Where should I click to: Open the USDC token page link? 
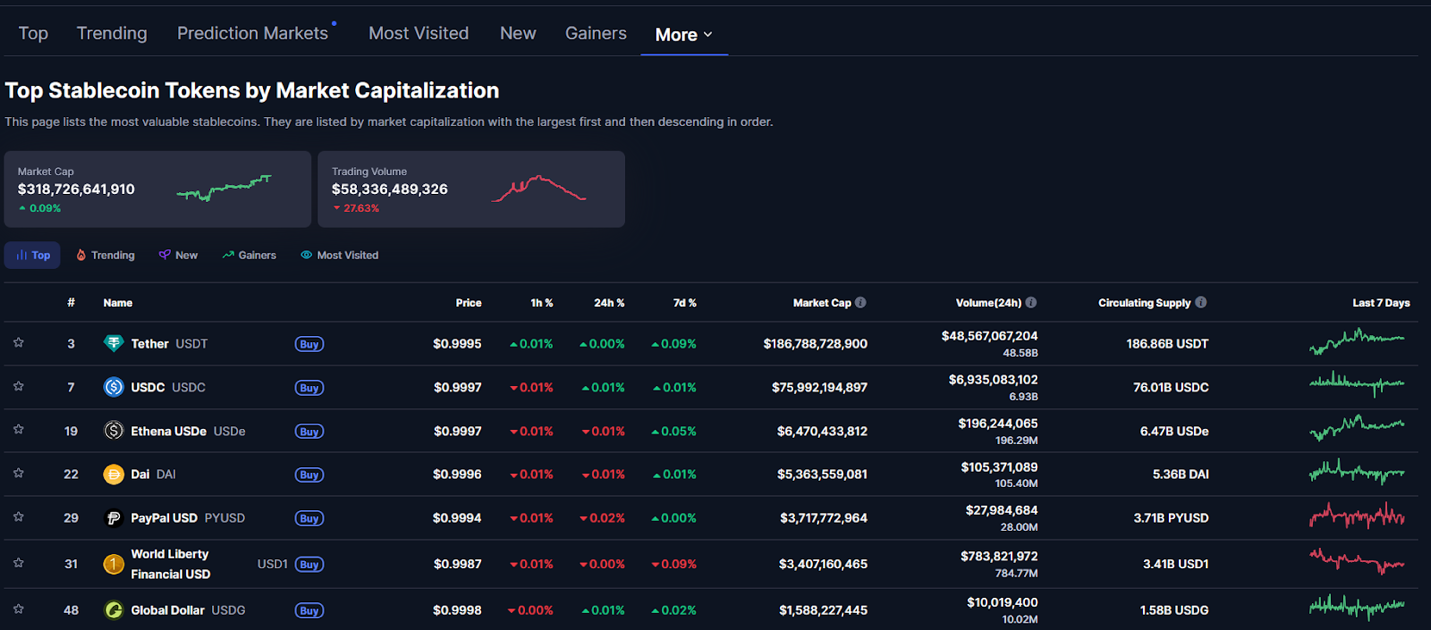tap(150, 387)
